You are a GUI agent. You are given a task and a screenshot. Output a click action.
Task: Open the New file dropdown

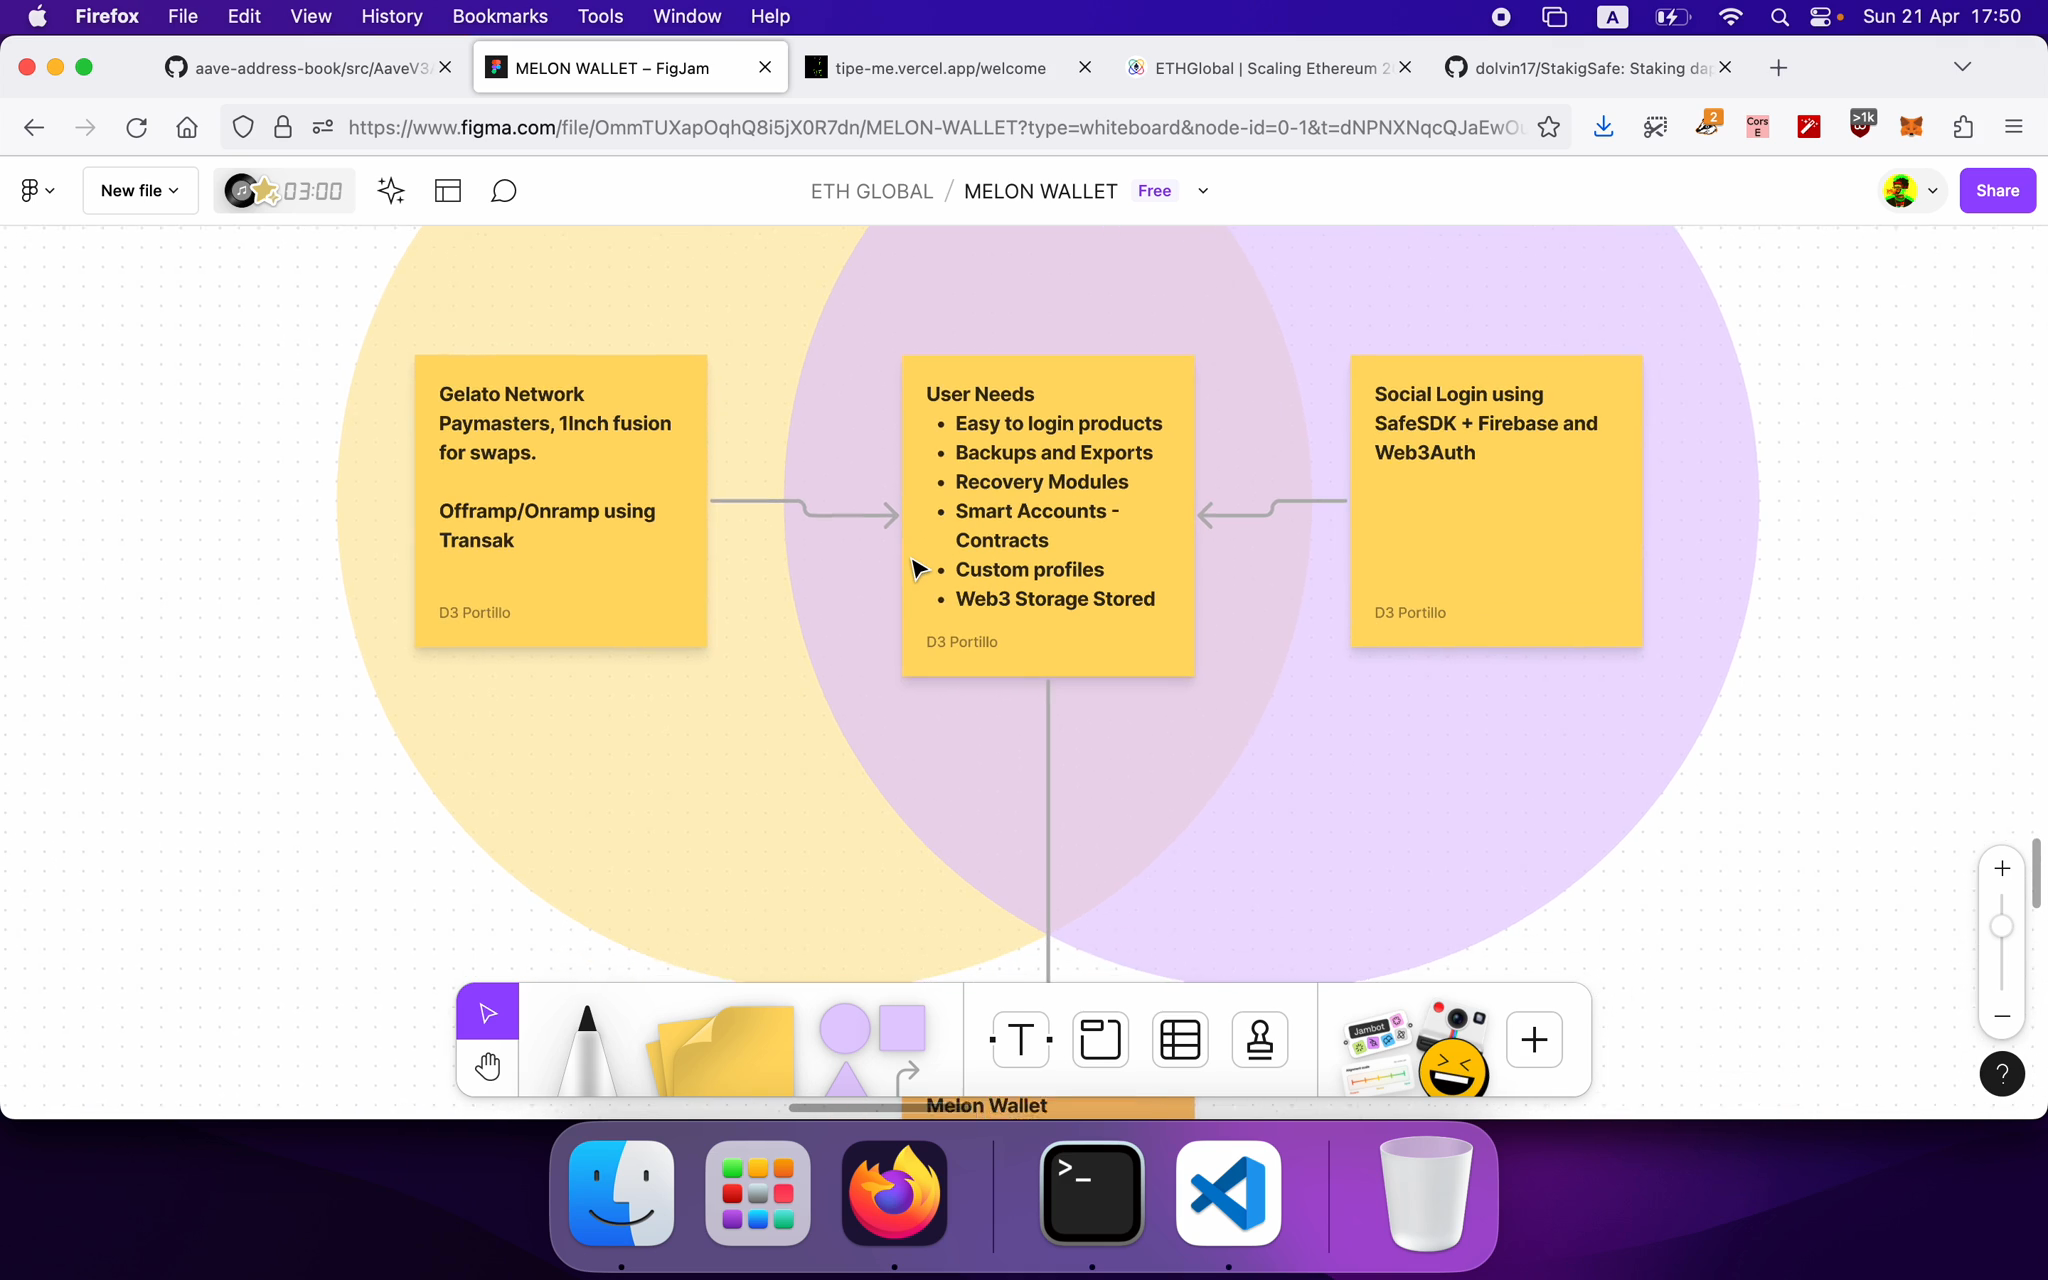pos(140,190)
